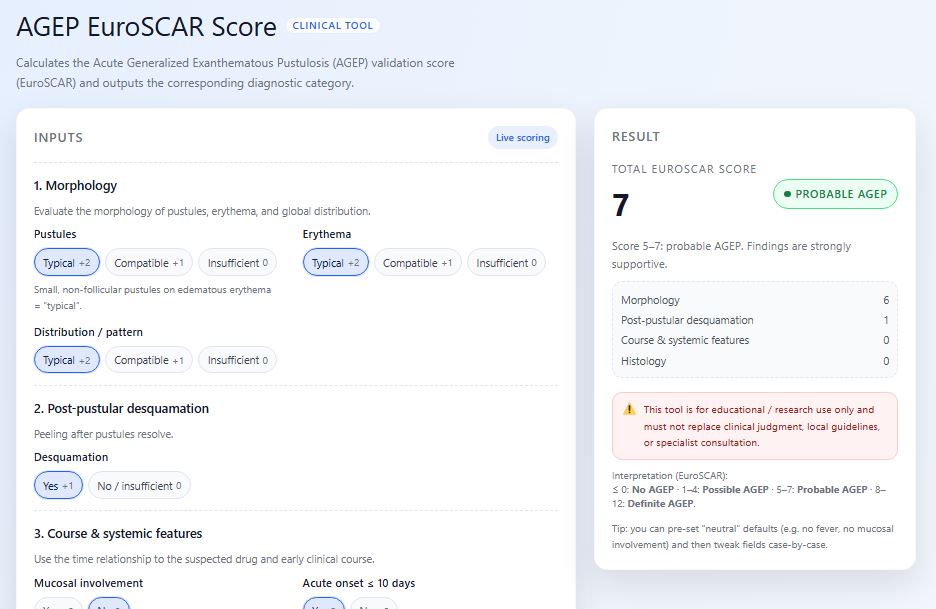Set Pustules to Insufficient
This screenshot has height=609, width=936.
point(238,263)
